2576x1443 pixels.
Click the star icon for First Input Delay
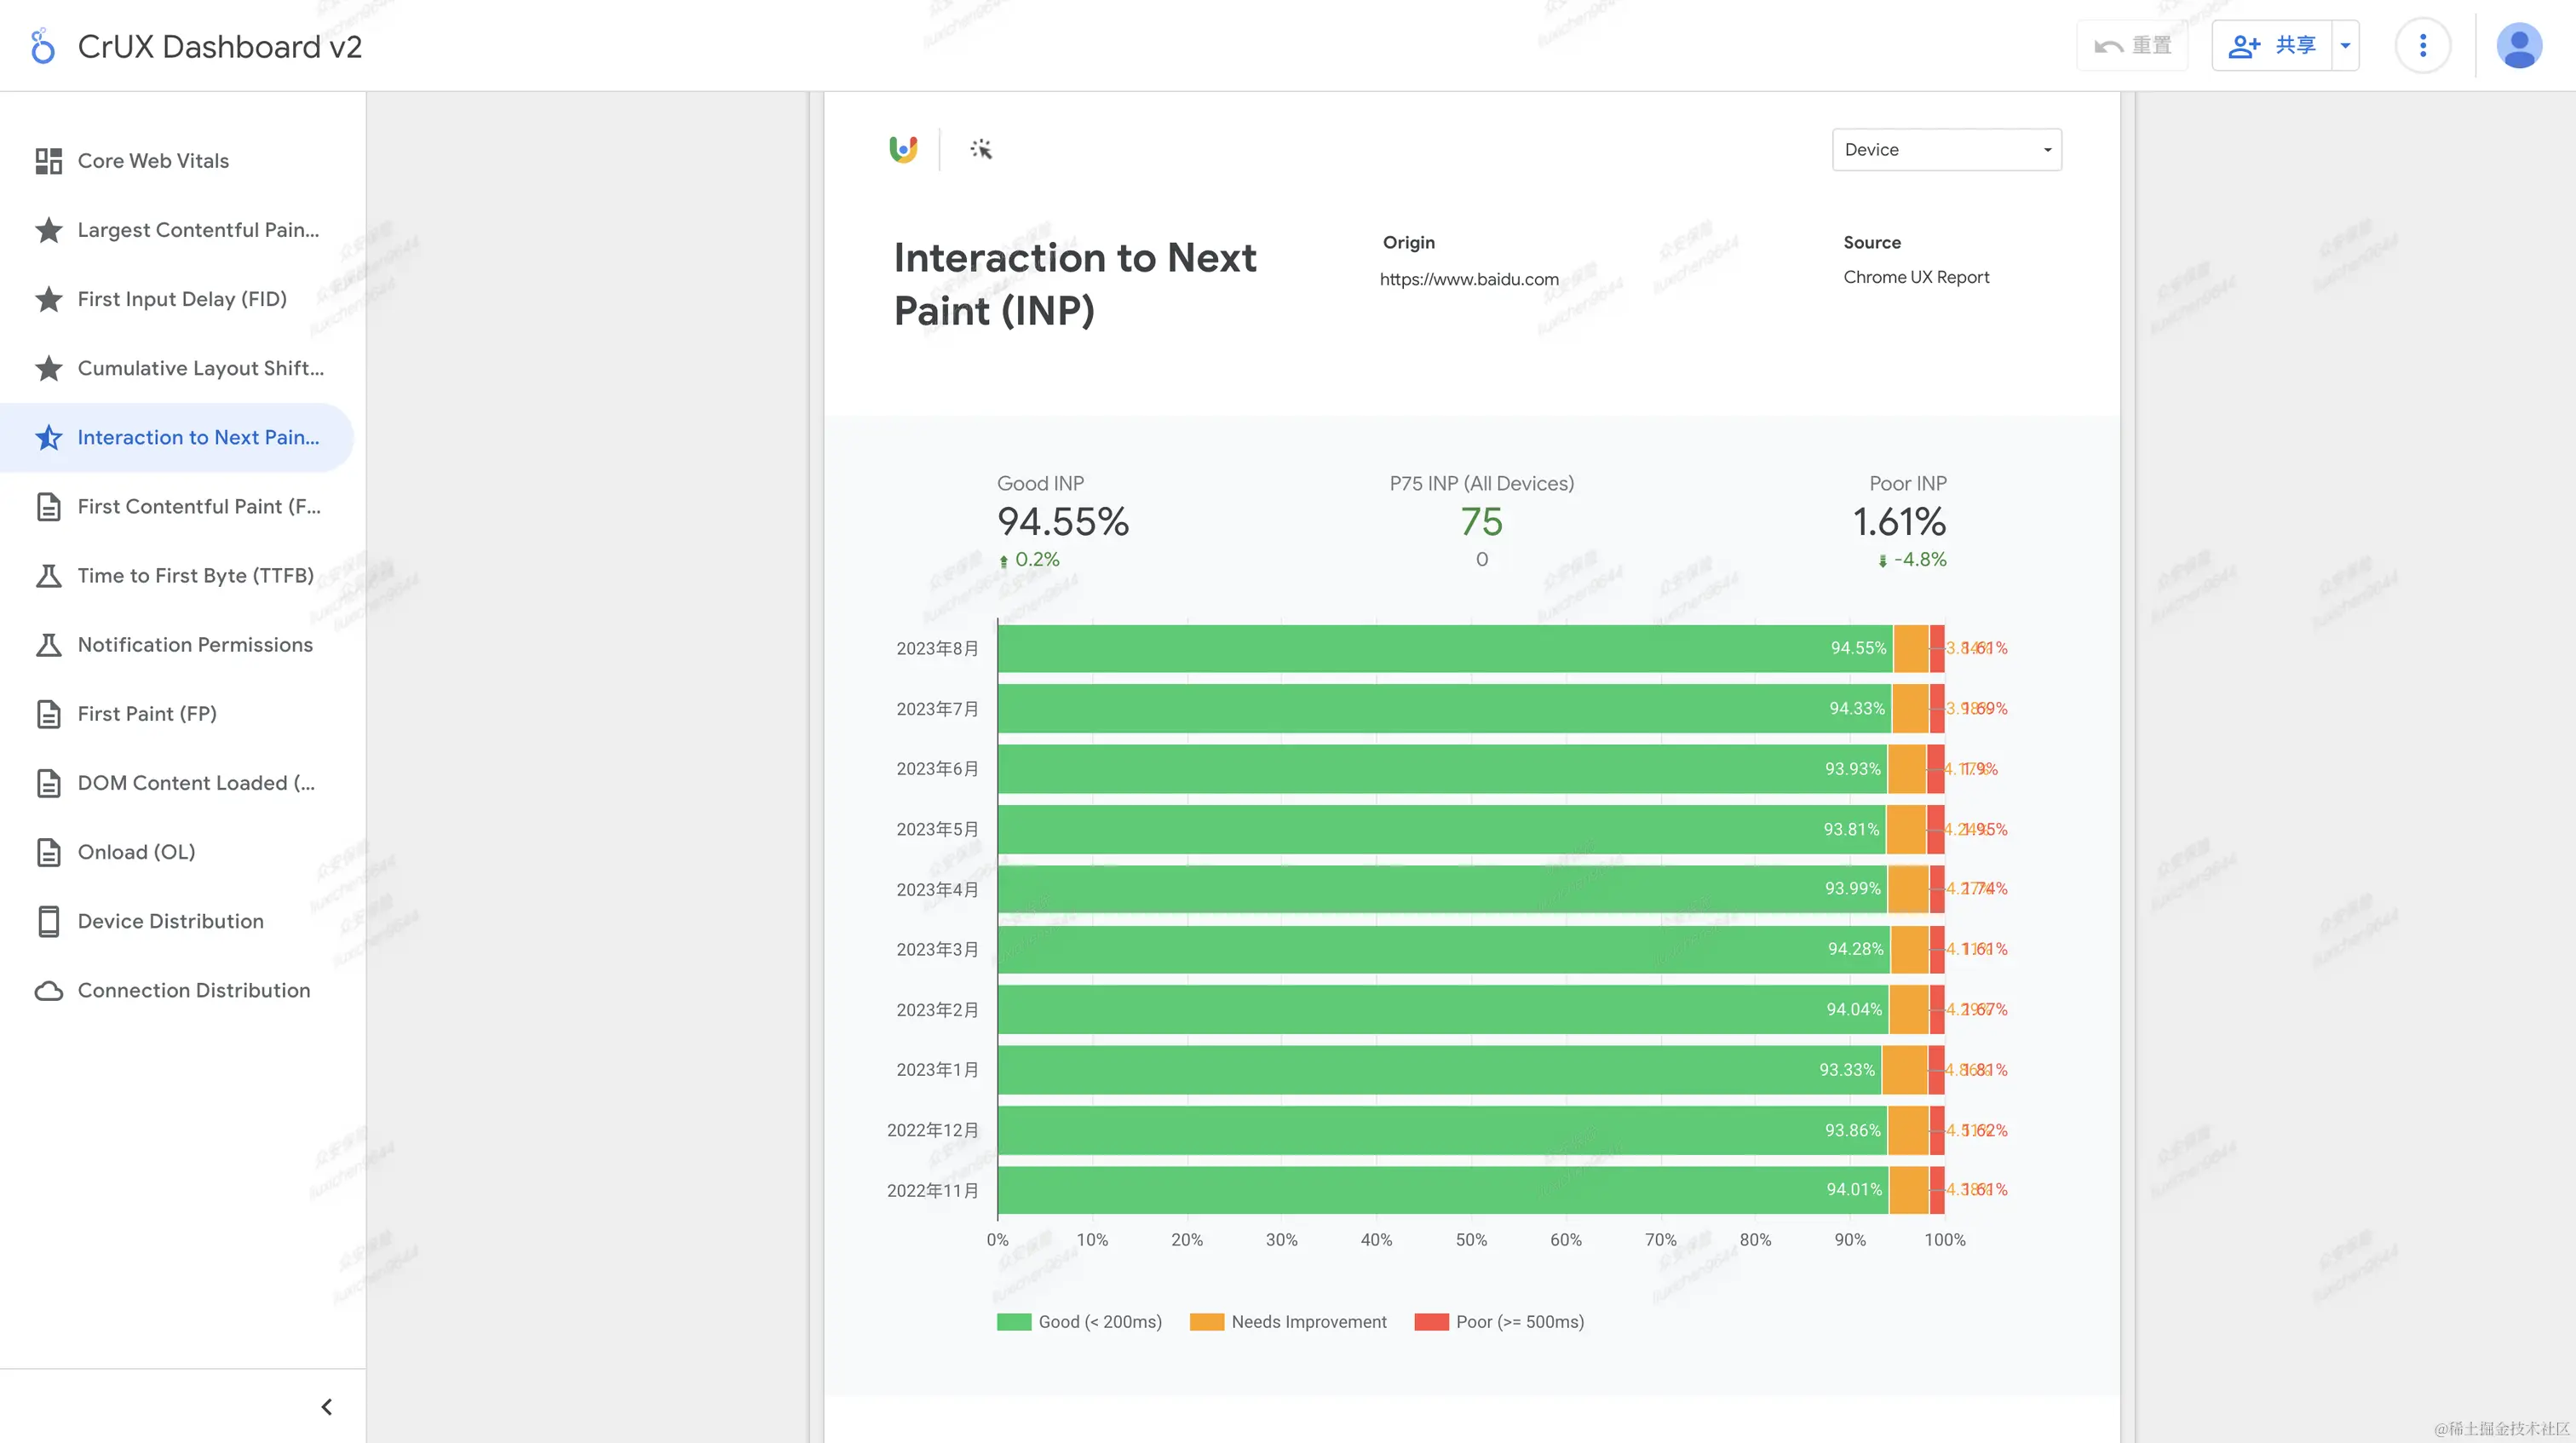click(48, 299)
